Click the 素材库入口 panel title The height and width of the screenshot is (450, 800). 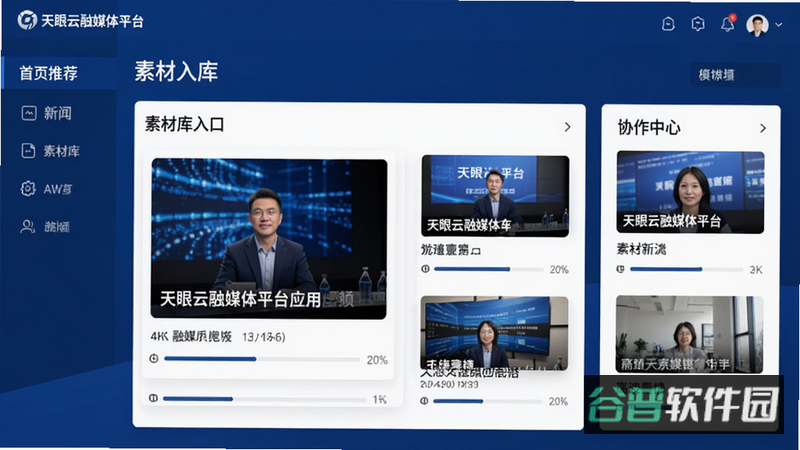point(185,124)
